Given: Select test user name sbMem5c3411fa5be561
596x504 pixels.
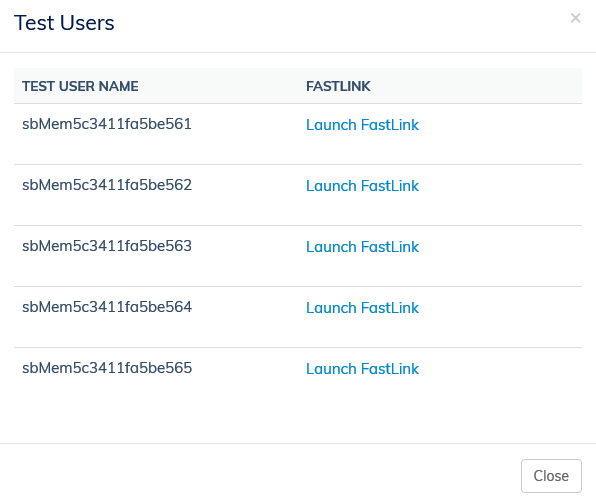Looking at the screenshot, I should click(x=107, y=124).
